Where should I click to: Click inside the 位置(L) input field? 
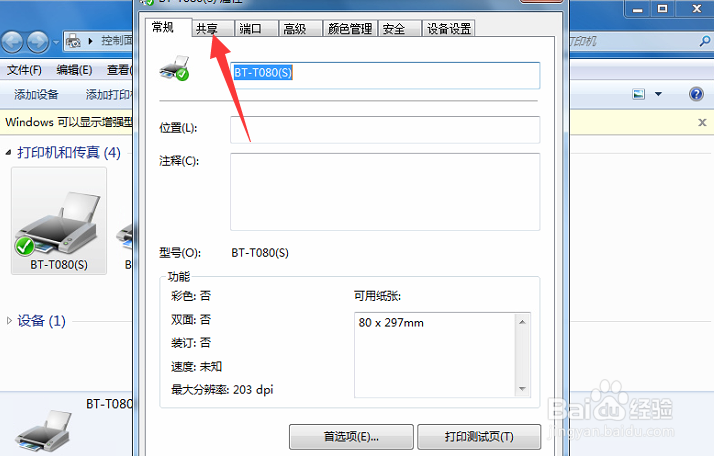click(385, 129)
